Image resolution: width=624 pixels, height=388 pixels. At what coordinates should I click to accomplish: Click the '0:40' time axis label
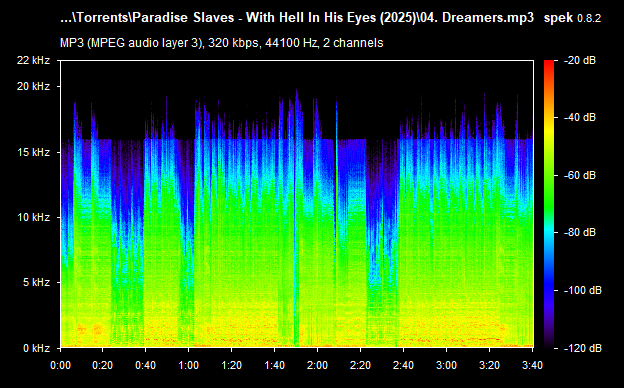pos(146,365)
